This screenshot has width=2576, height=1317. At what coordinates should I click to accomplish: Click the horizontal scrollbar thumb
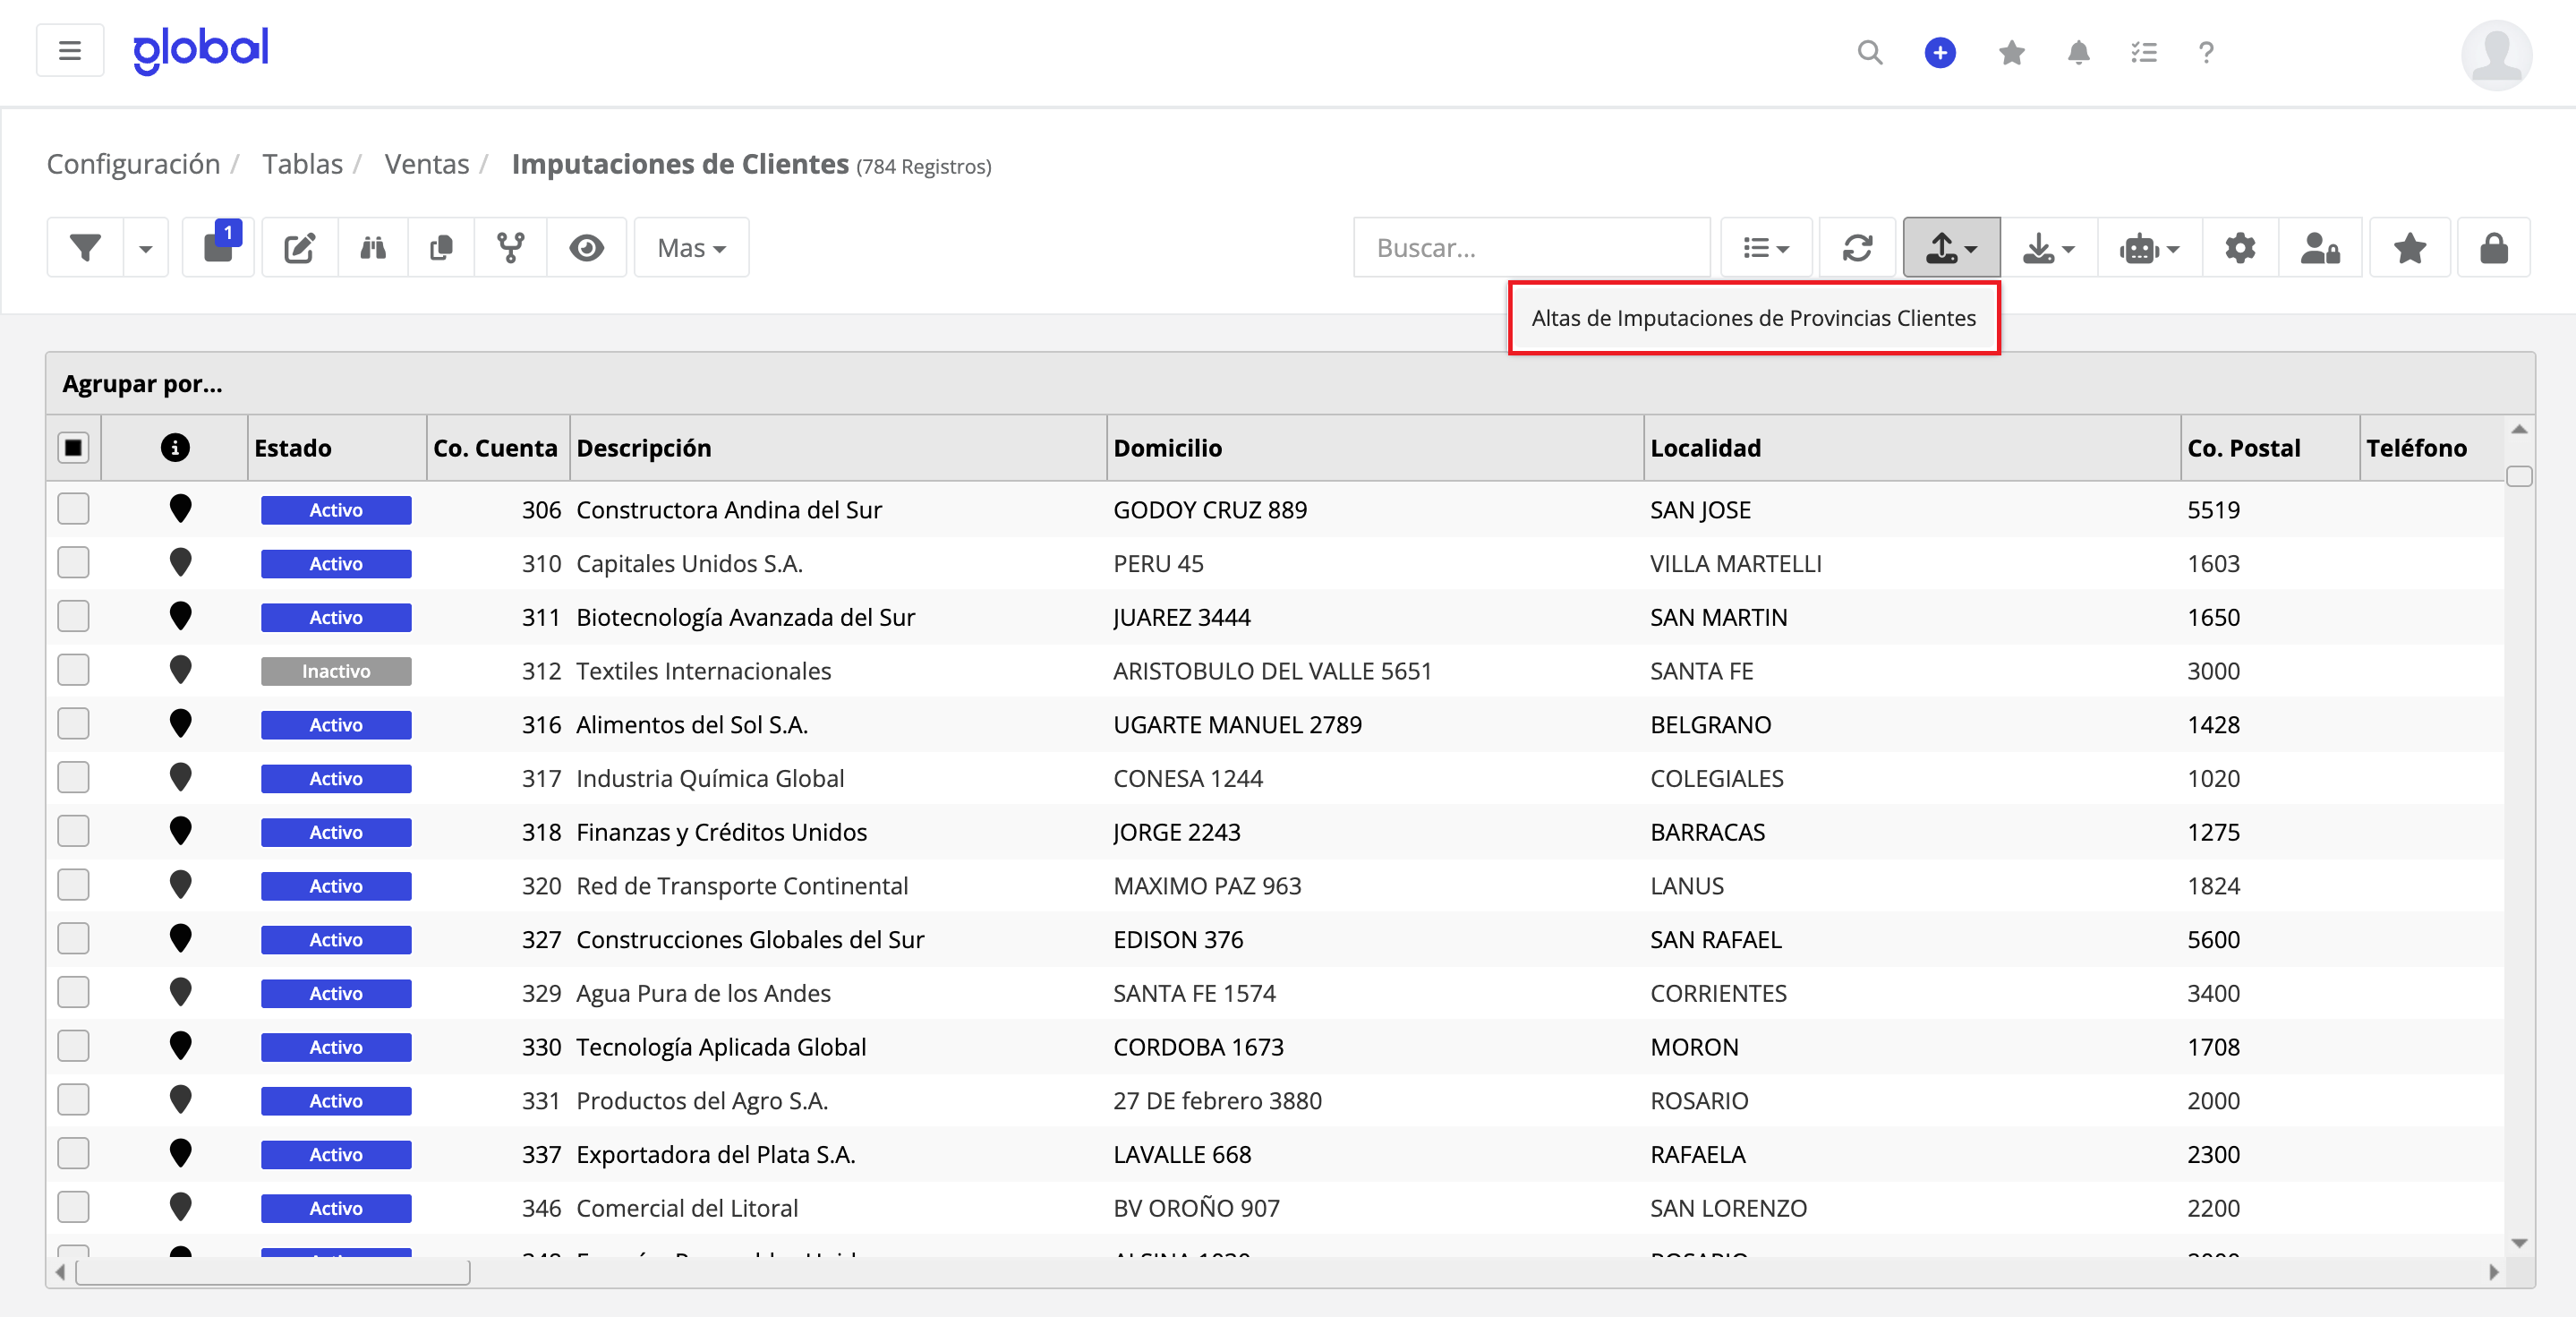273,1272
